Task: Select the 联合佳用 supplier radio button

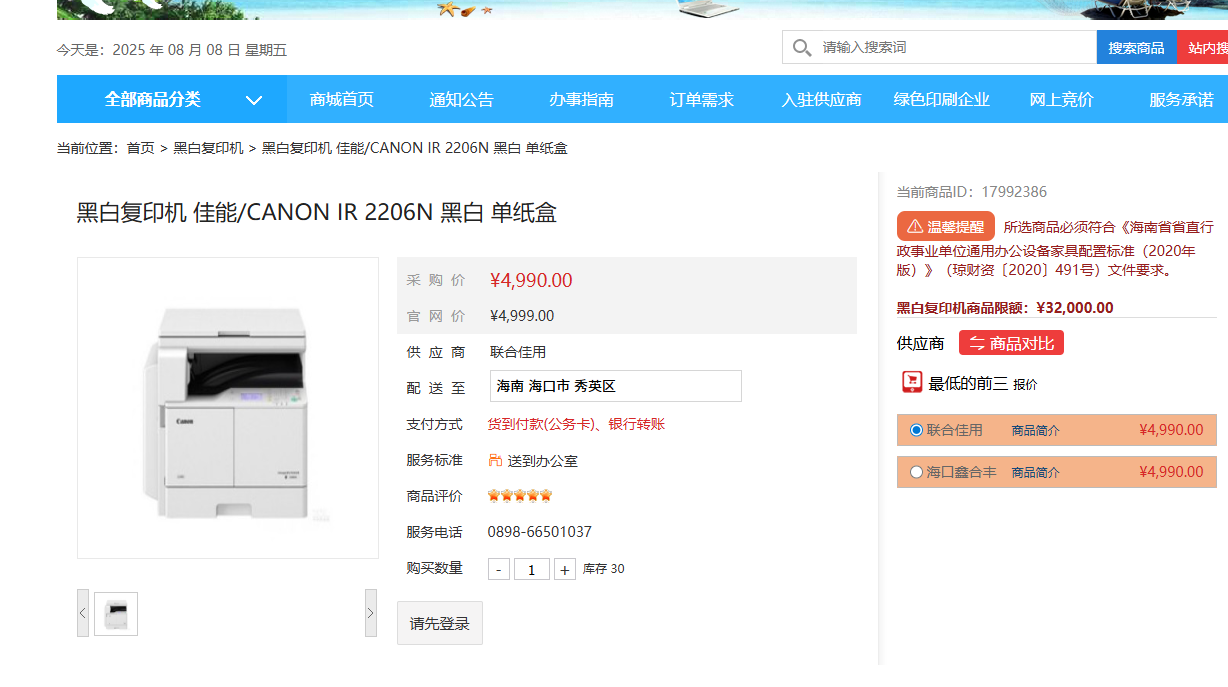Action: pos(916,430)
